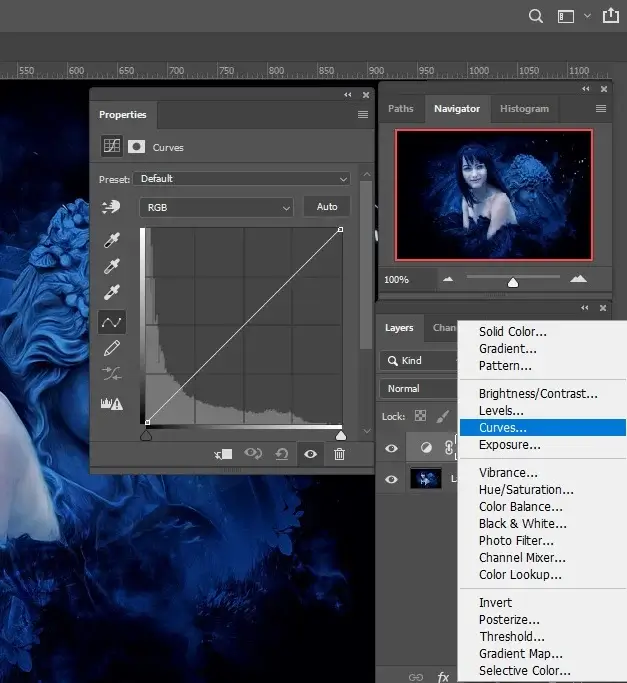Click the Navigator zoom out mountain icon
Image resolution: width=627 pixels, height=683 pixels.
click(448, 279)
